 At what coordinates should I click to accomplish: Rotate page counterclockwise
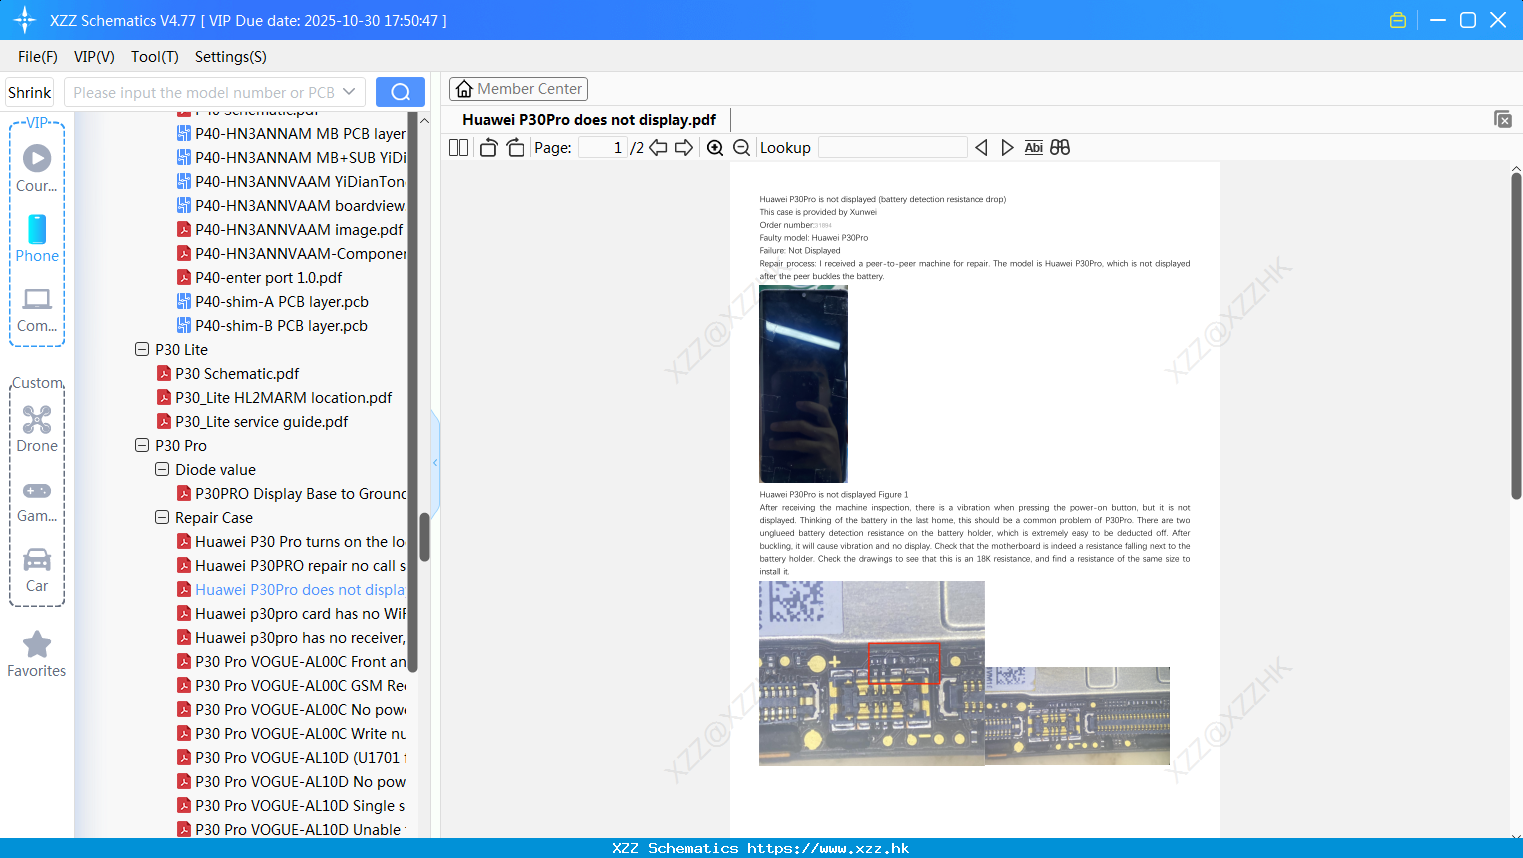pos(488,147)
